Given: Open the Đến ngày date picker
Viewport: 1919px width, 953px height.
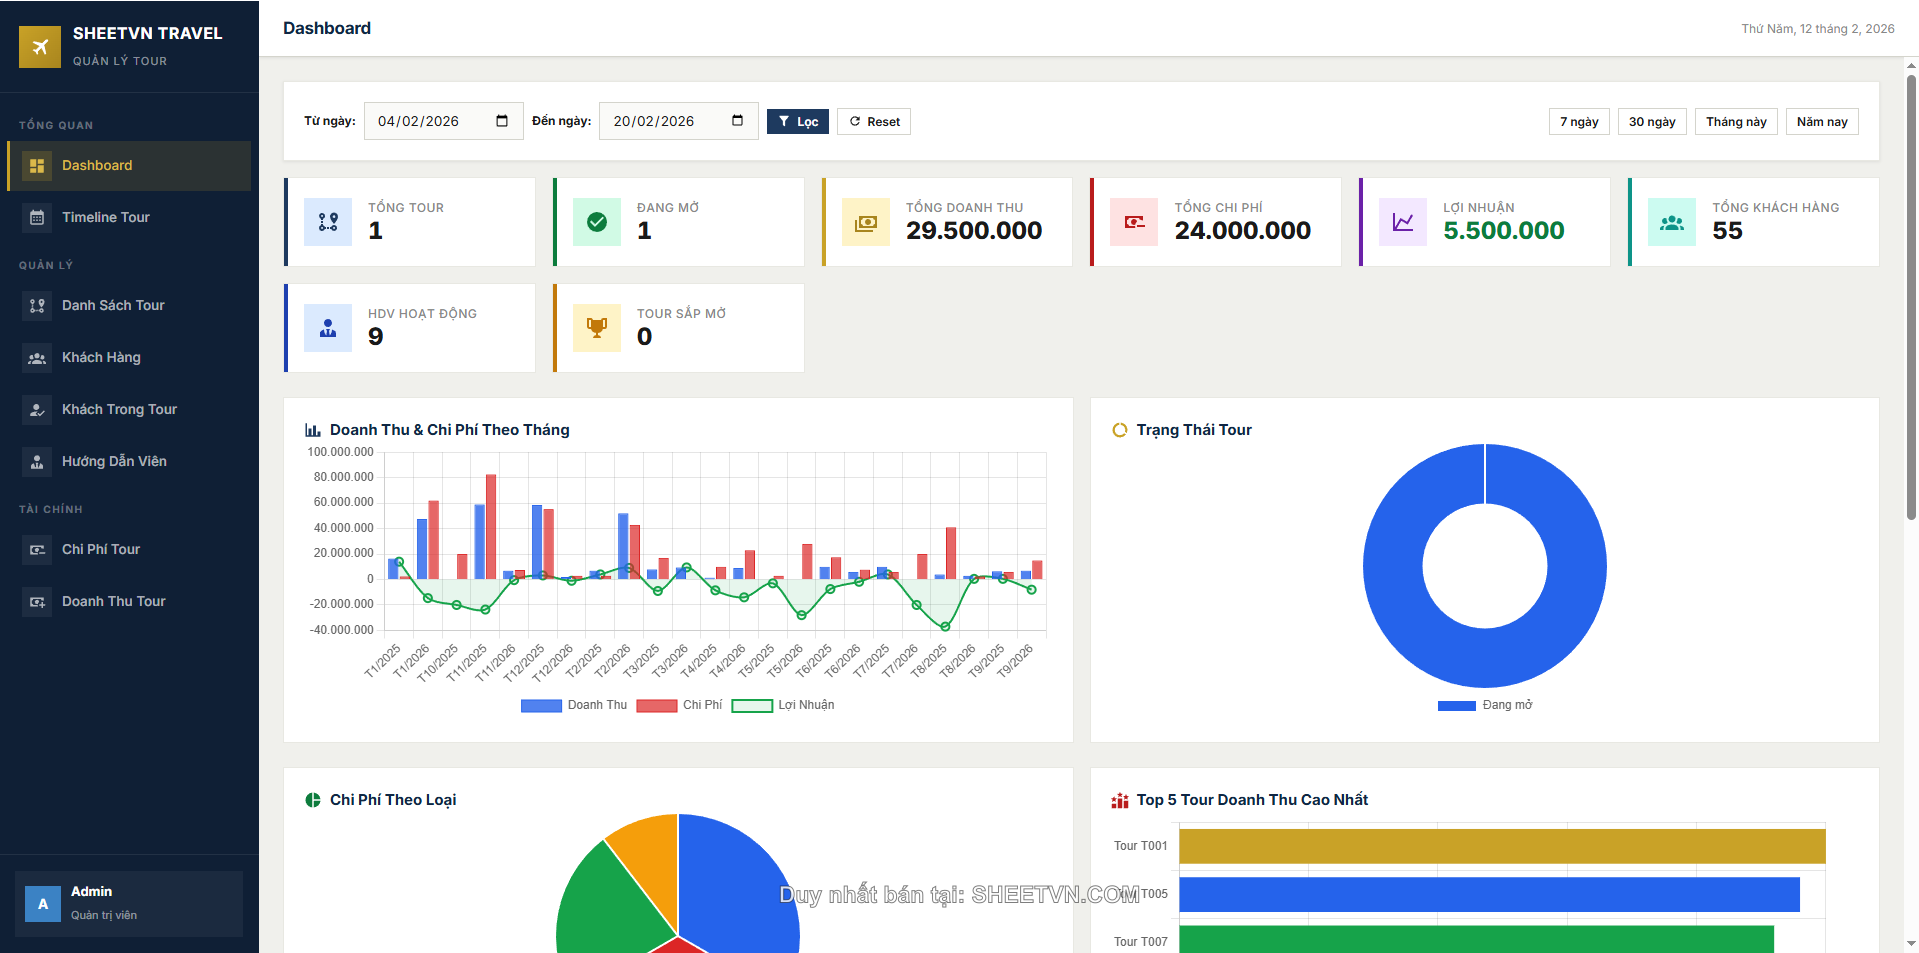Looking at the screenshot, I should tap(738, 120).
